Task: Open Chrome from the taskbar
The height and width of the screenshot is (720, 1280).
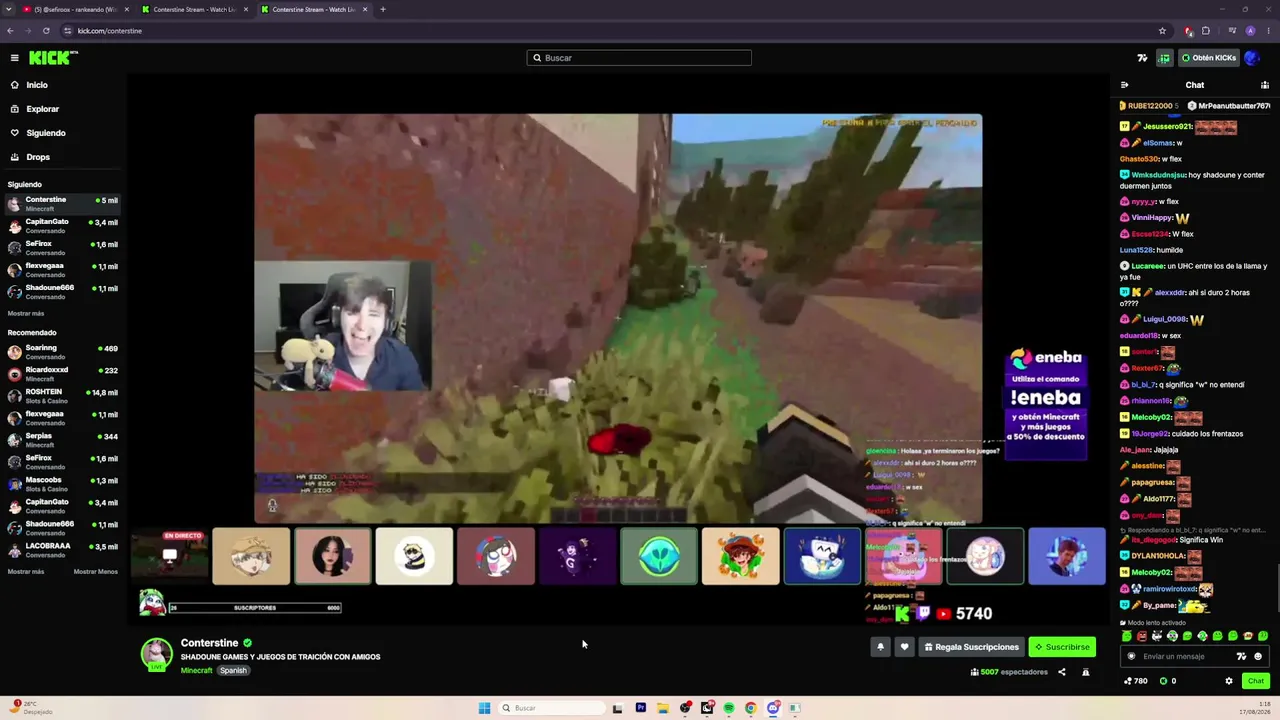Action: [x=750, y=708]
